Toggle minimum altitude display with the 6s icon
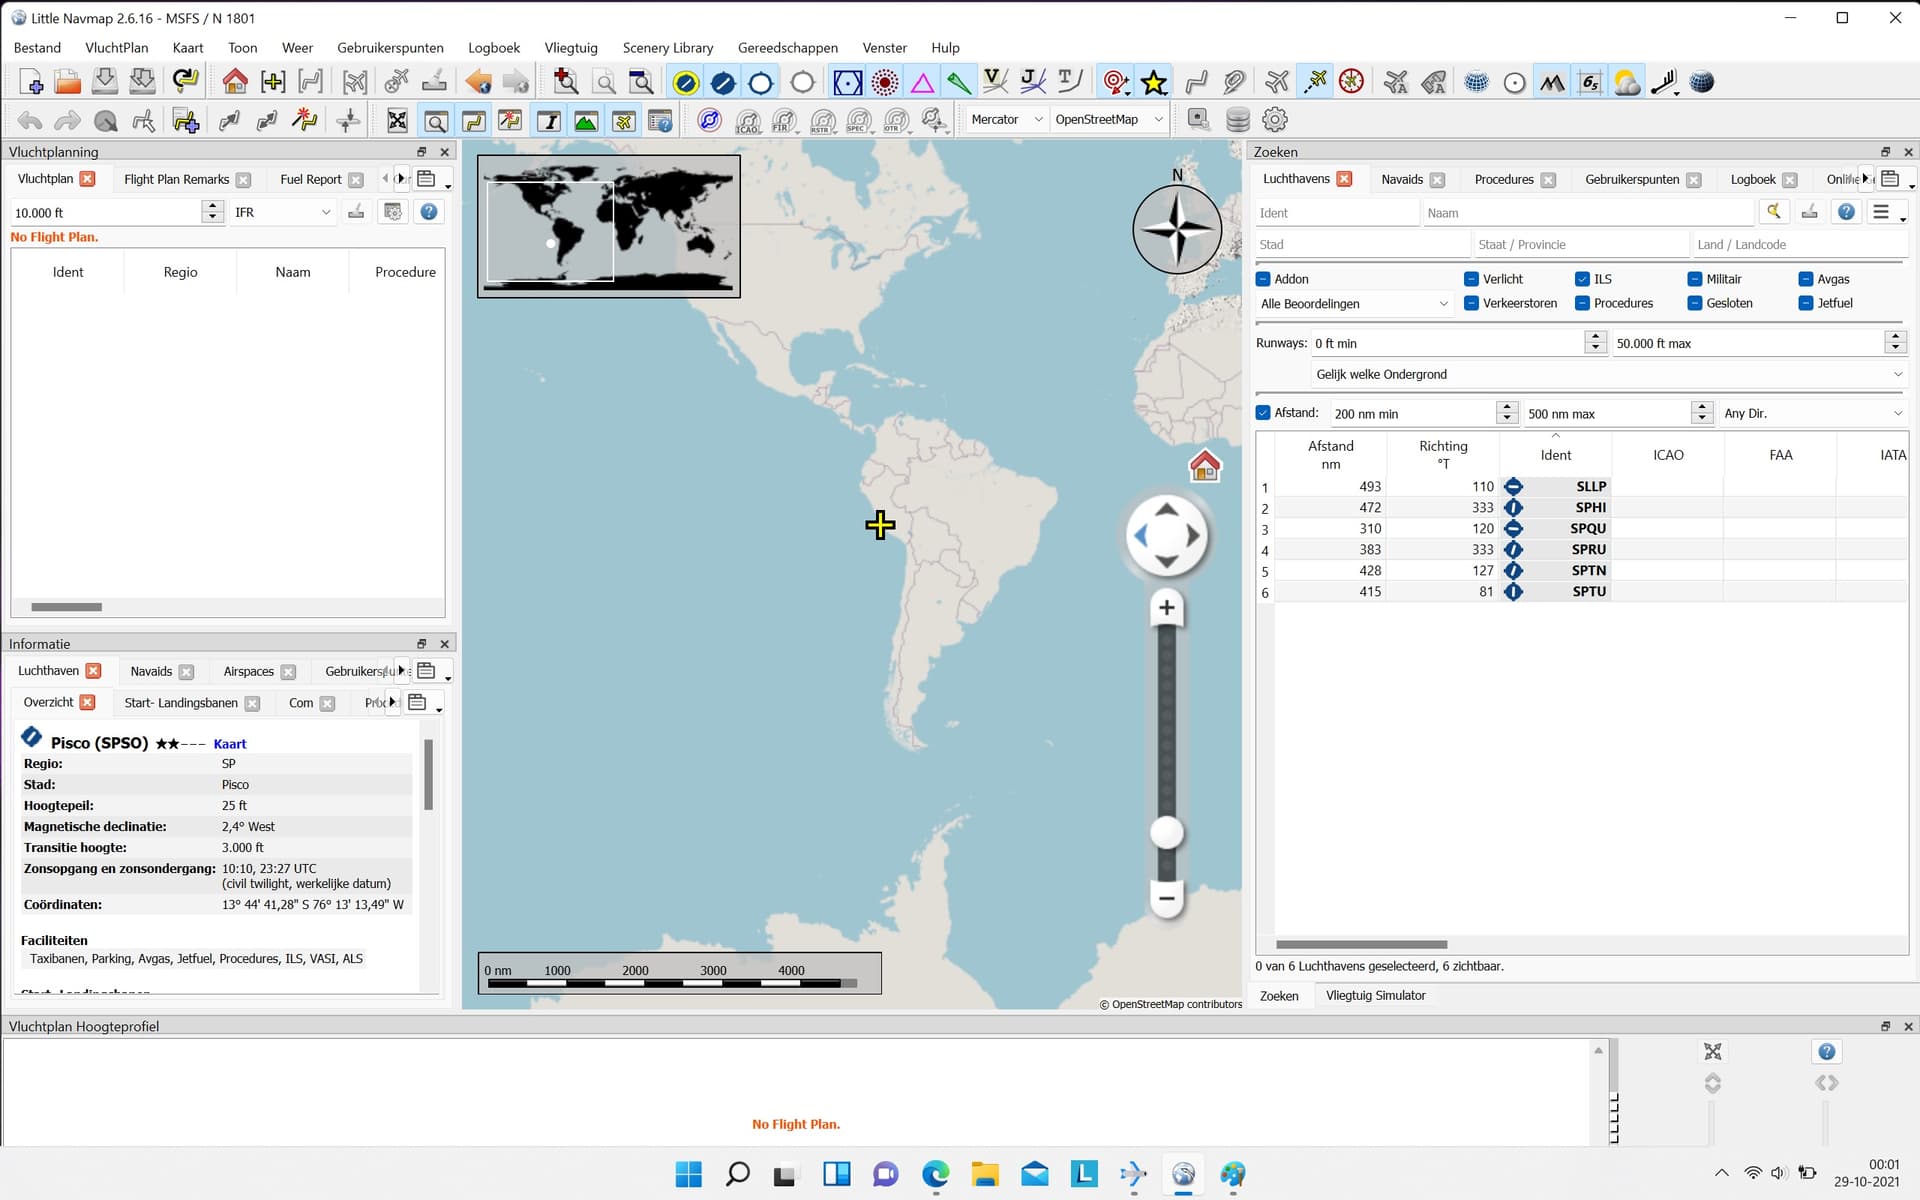This screenshot has height=1200, width=1920. 1590,81
